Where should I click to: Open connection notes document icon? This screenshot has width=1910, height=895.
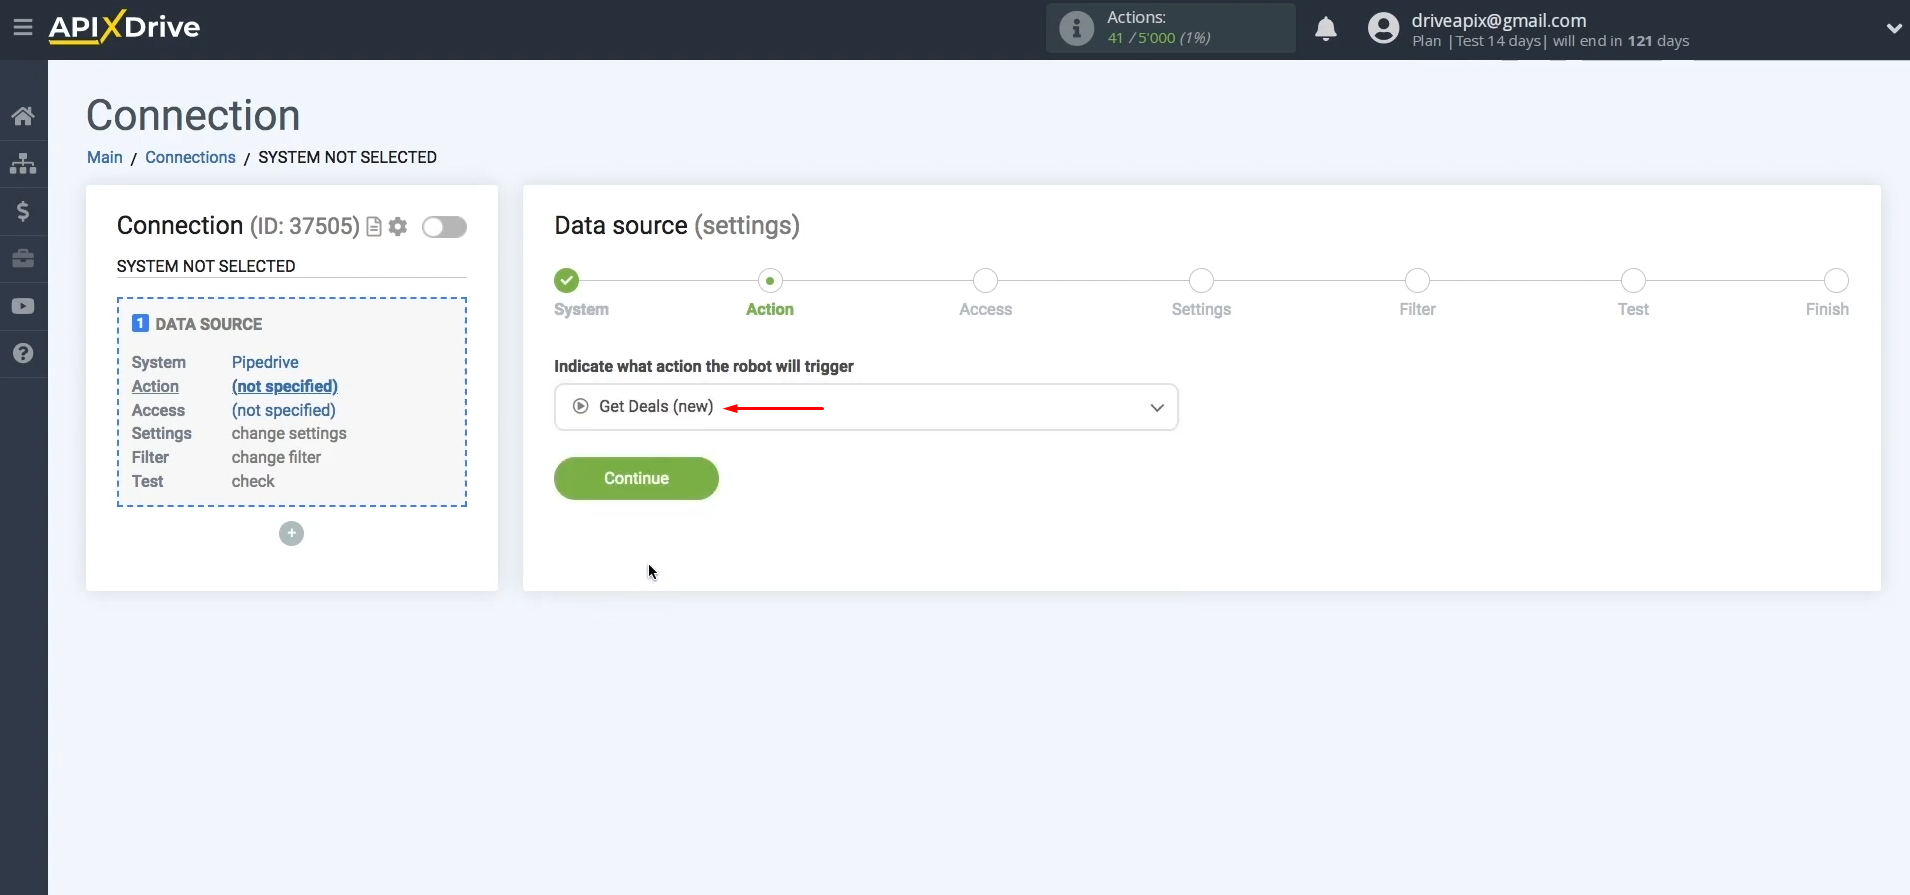(x=374, y=227)
